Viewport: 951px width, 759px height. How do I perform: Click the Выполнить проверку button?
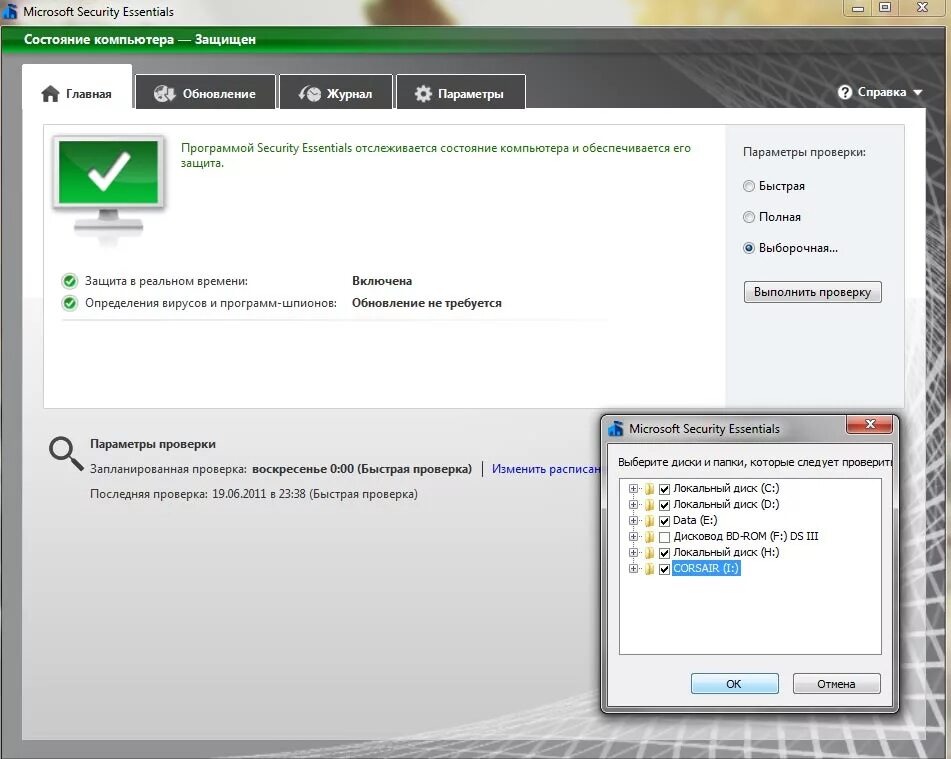[813, 292]
